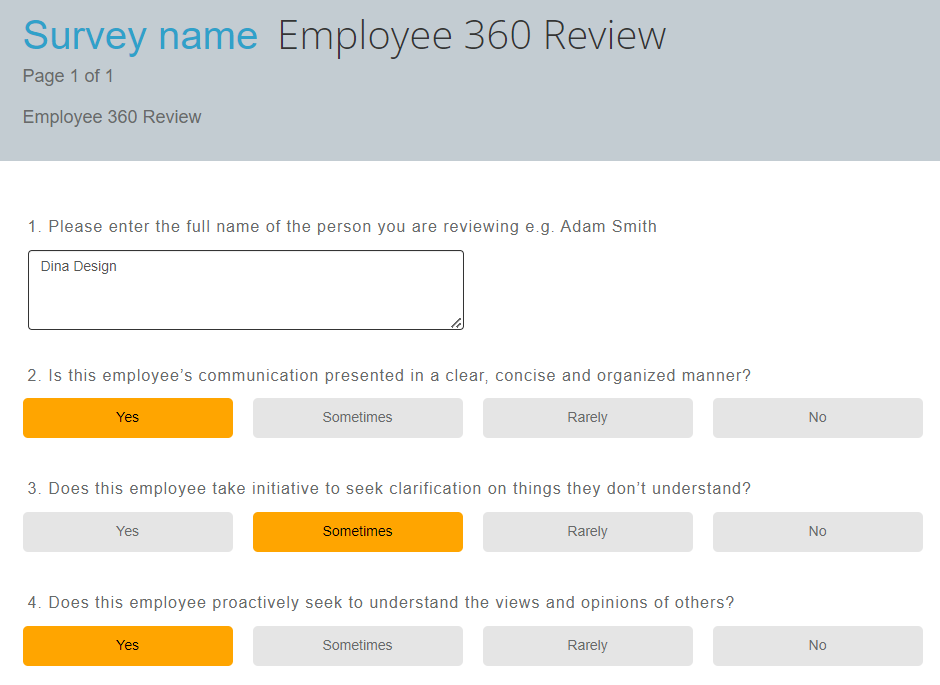The image size is (940, 685).
Task: Select "Yes" for question 3
Action: pyautogui.click(x=127, y=531)
